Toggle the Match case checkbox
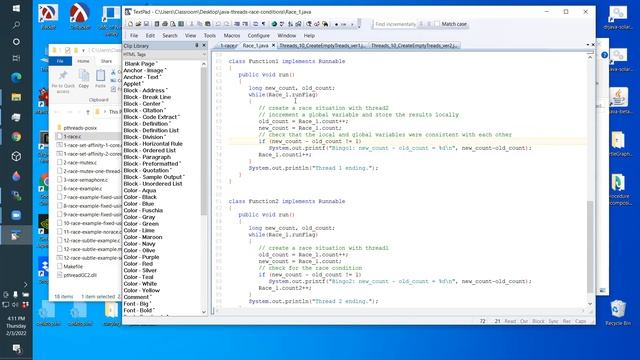Image resolution: width=640 pixels, height=360 pixels. 437,24
